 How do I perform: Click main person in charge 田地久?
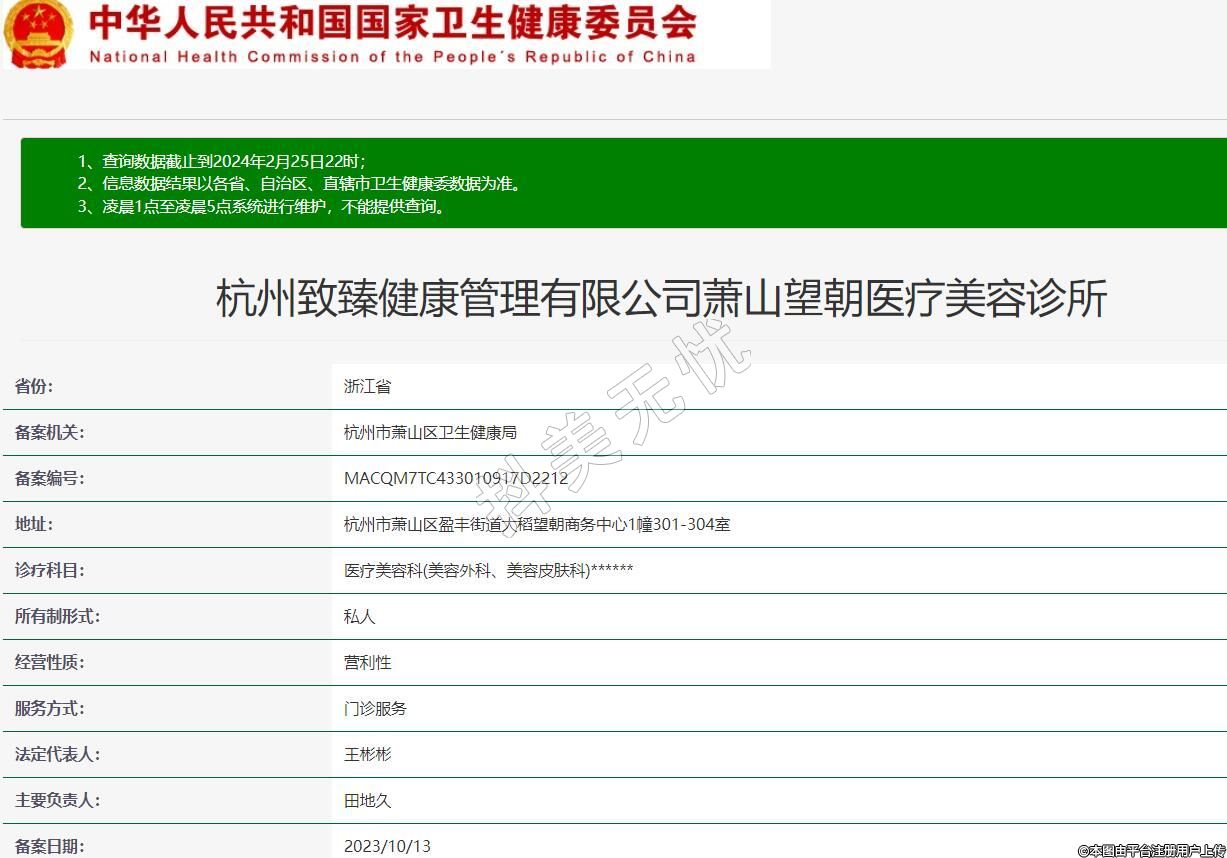click(x=367, y=800)
